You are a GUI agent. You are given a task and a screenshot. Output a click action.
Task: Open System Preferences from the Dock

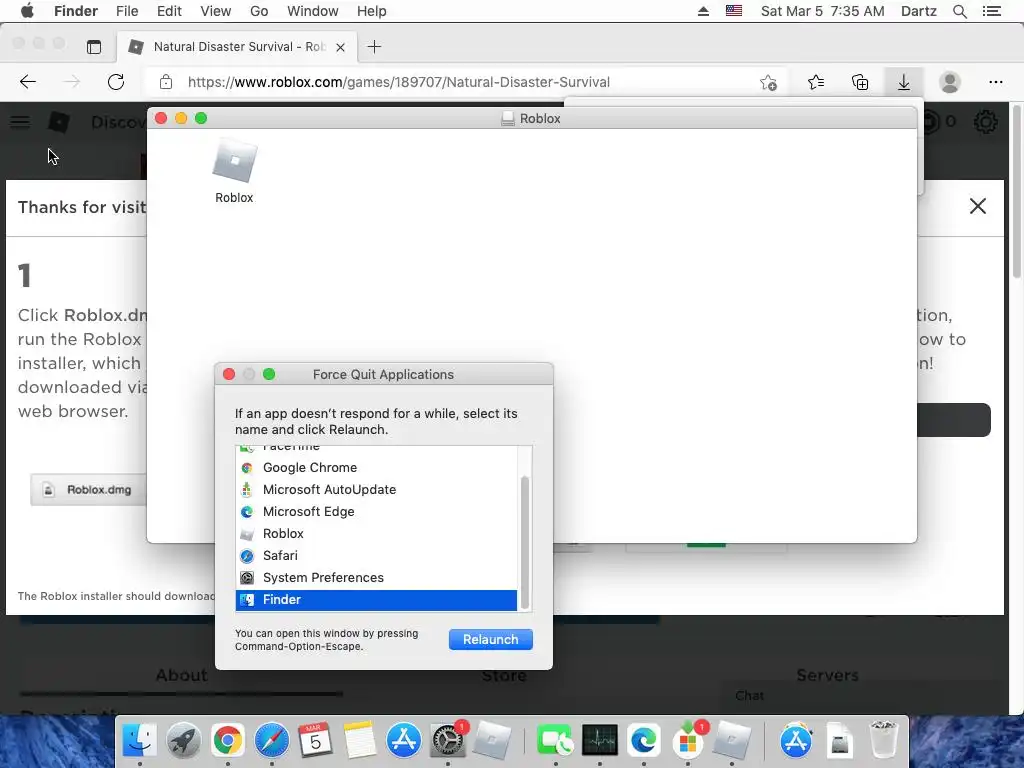448,741
